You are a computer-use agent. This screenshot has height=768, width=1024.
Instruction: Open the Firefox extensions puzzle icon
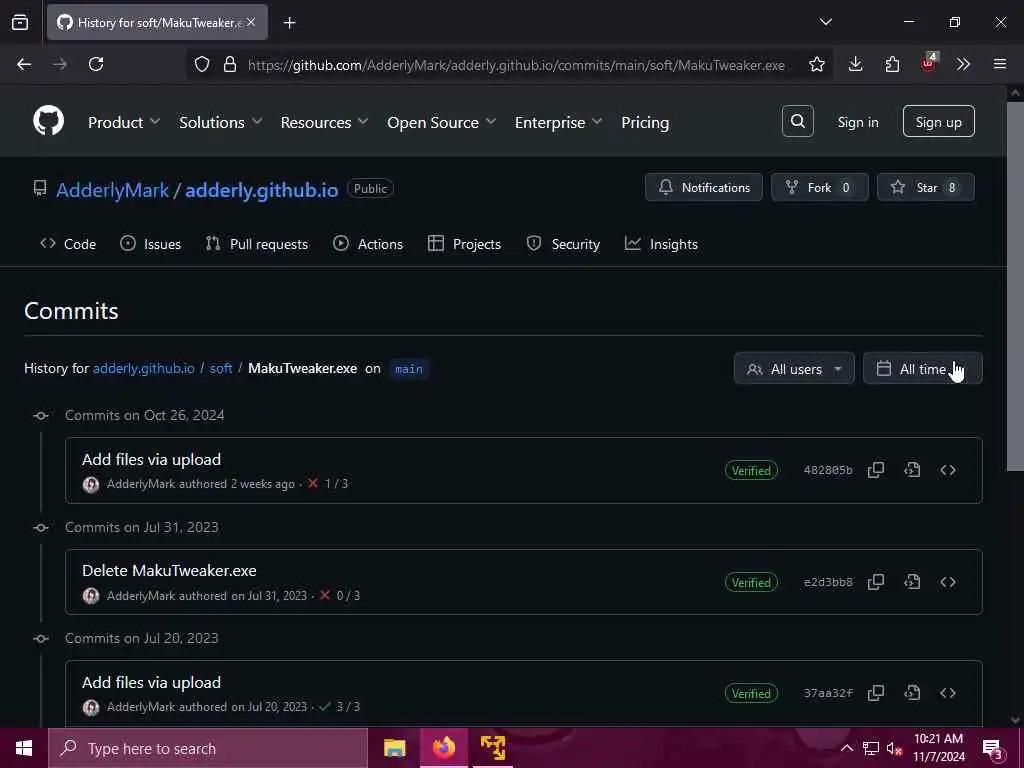click(x=892, y=64)
